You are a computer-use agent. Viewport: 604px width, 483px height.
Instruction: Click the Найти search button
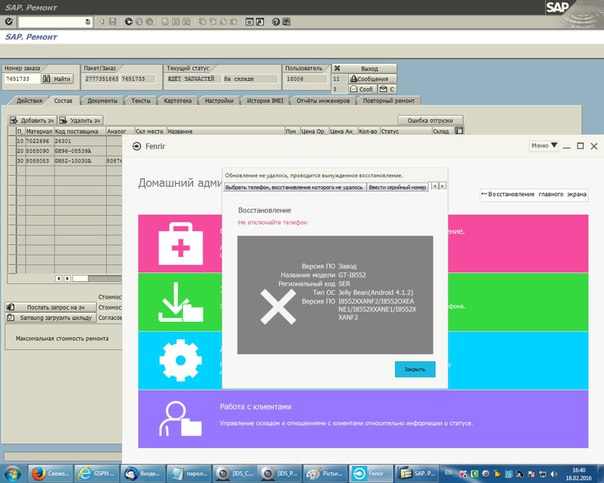click(x=58, y=78)
